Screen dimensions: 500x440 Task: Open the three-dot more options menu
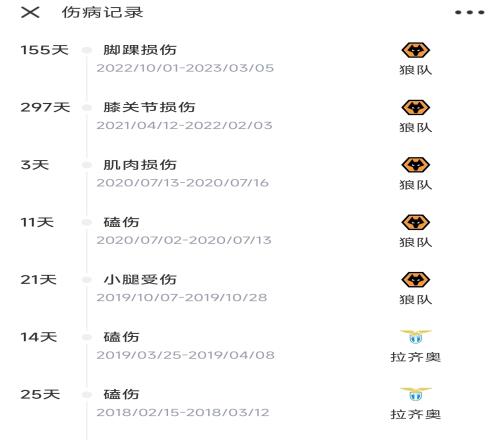(470, 13)
